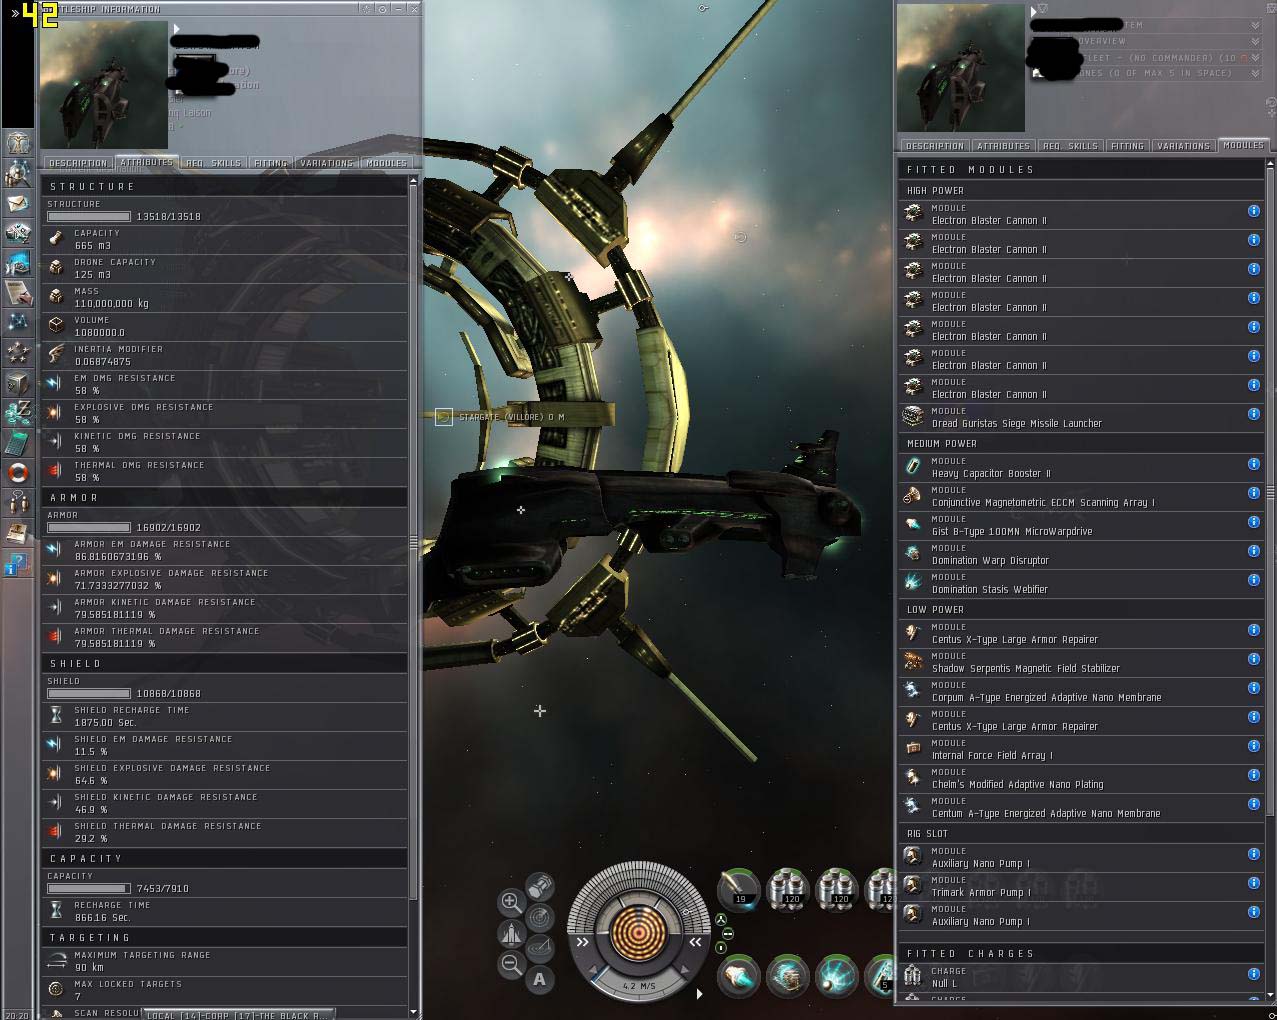
Task: Show info for Dread Guristas Siege Missile Launcher
Action: click(1253, 414)
